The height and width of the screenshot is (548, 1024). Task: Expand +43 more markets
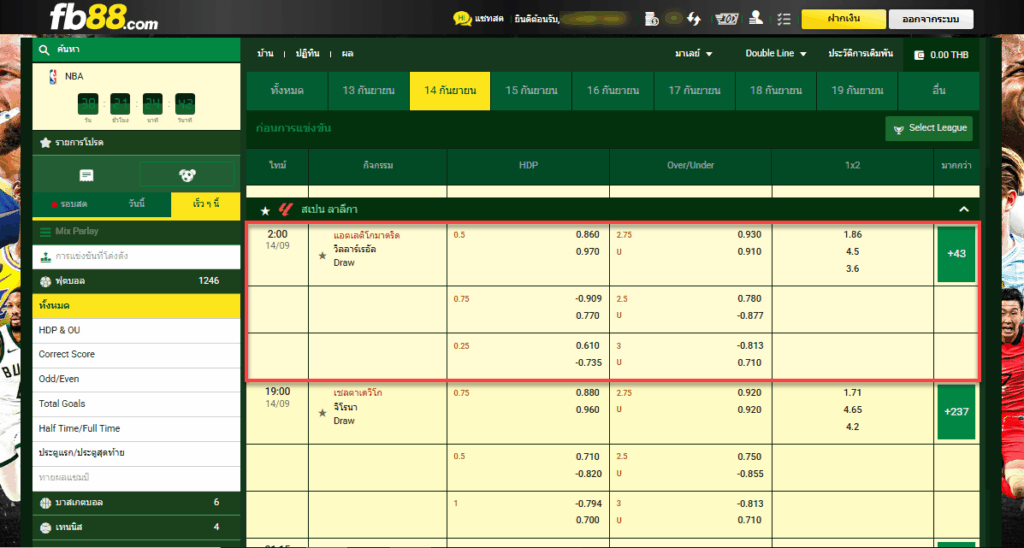(956, 254)
